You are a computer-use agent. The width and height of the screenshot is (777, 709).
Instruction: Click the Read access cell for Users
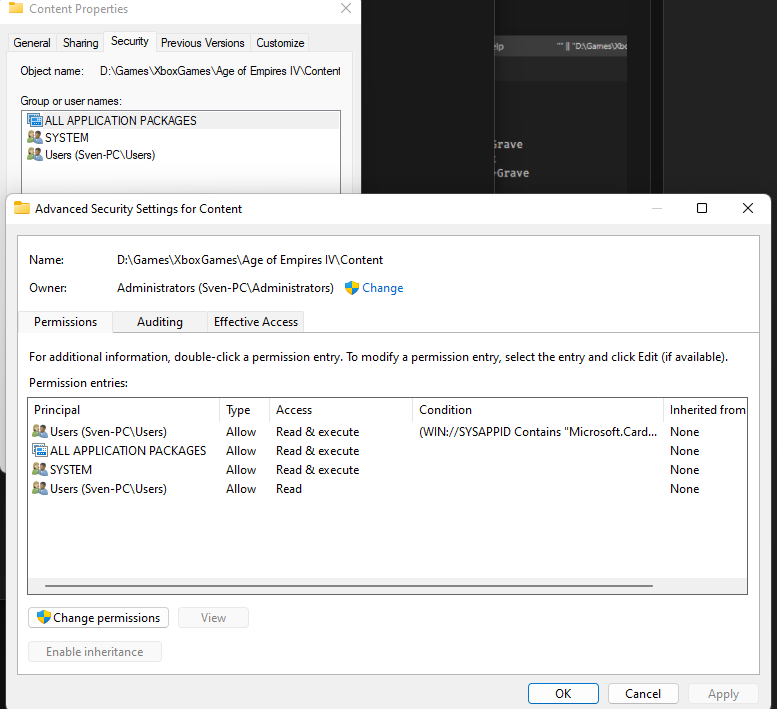click(x=289, y=489)
